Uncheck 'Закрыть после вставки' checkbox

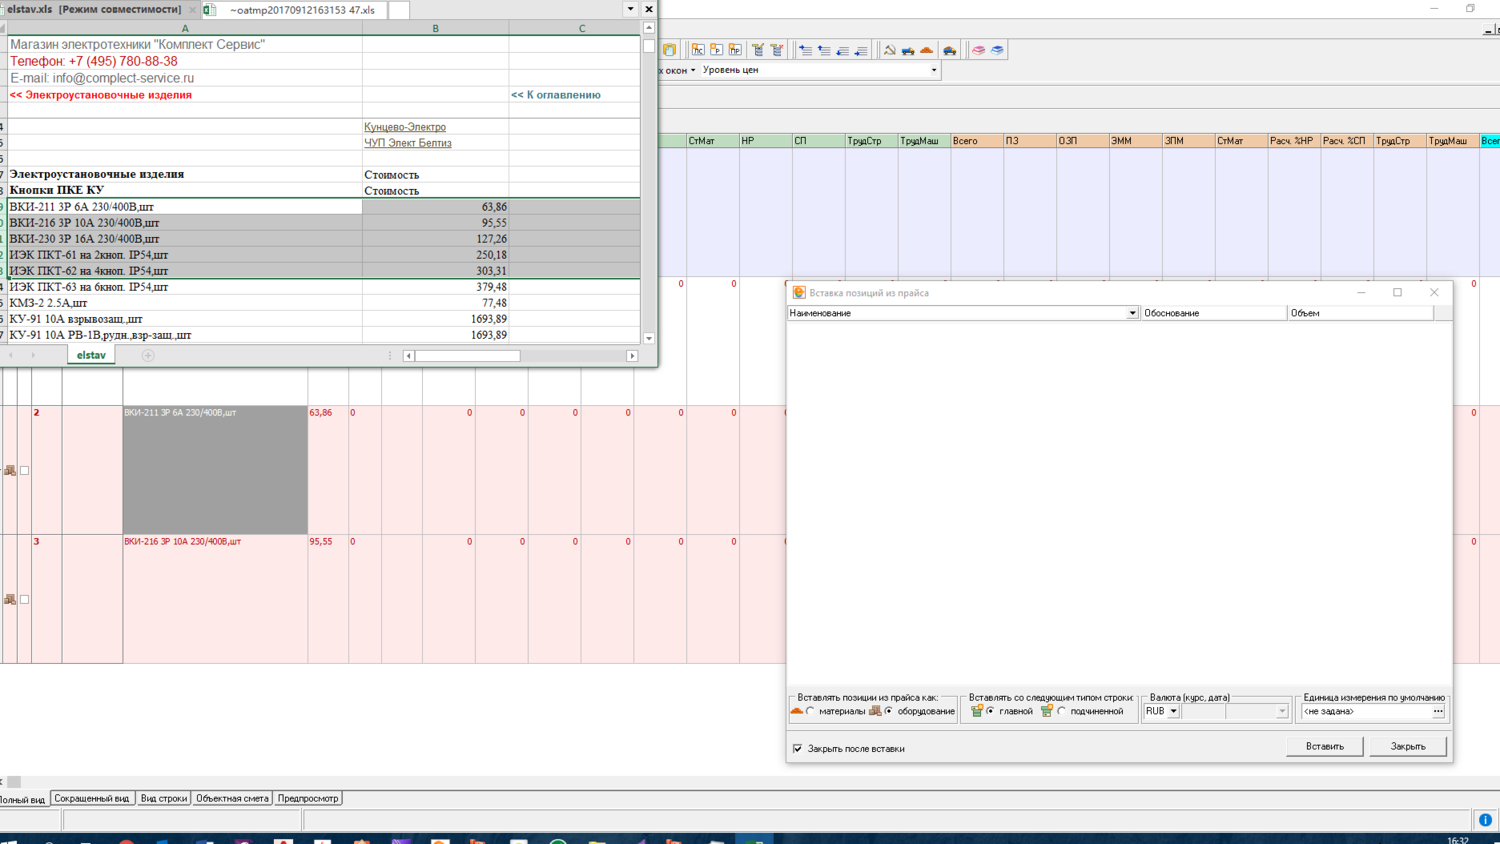pos(798,748)
